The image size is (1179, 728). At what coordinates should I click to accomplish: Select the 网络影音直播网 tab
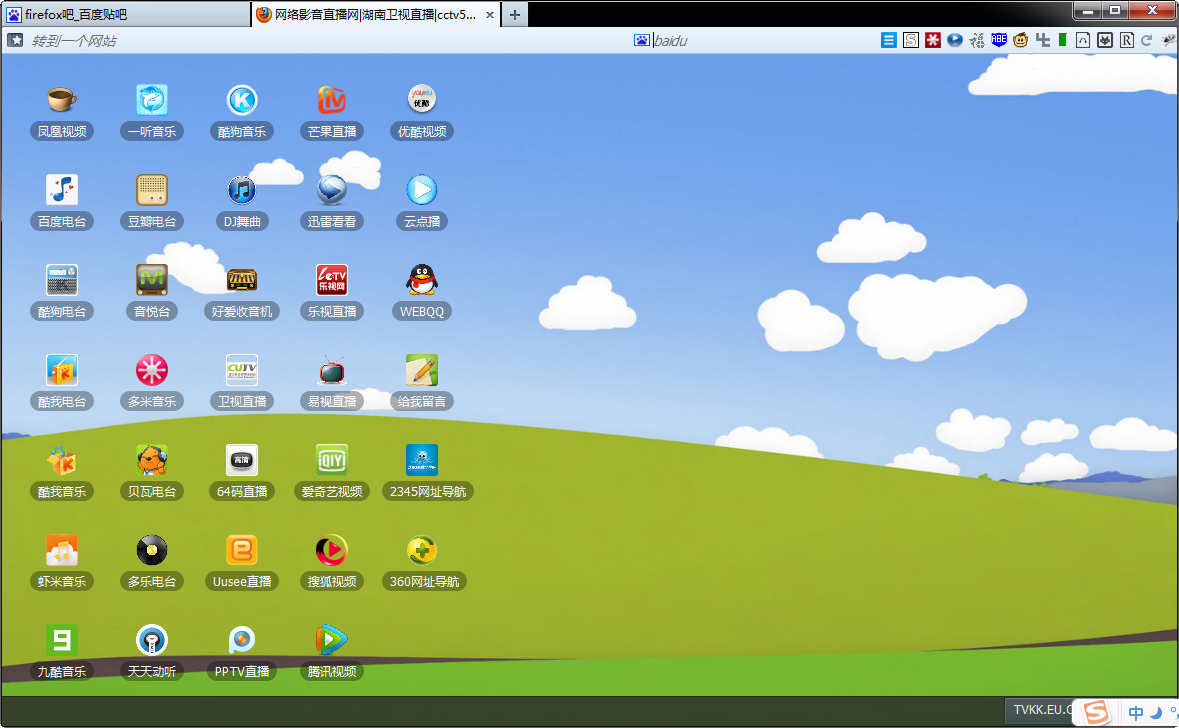tap(376, 14)
